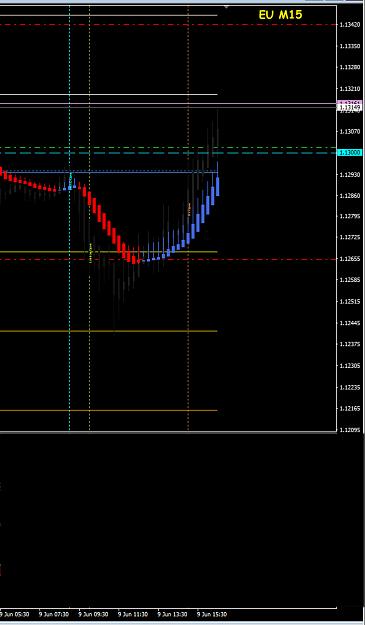The image size is (365, 625).
Task: Select the red dash-dot line at 1.13420
Action: click(x=168, y=25)
